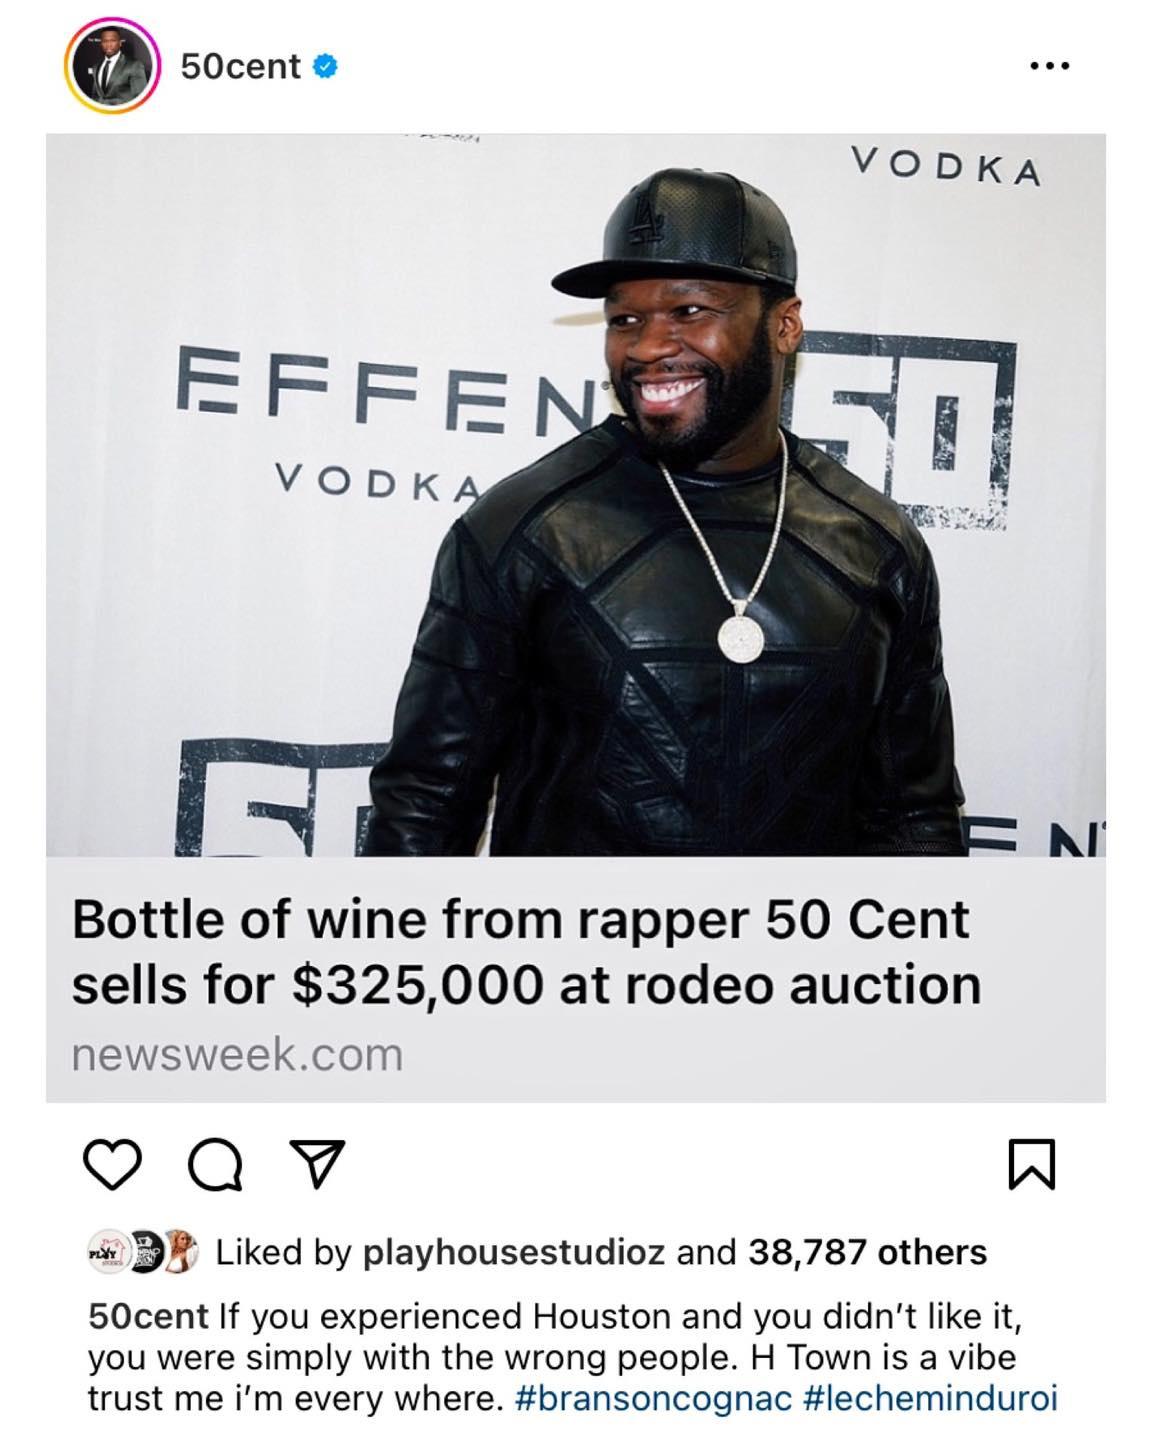Viewport: 1152px width, 1440px height.
Task: Tap the middle dark liker avatar
Action: (146, 1253)
